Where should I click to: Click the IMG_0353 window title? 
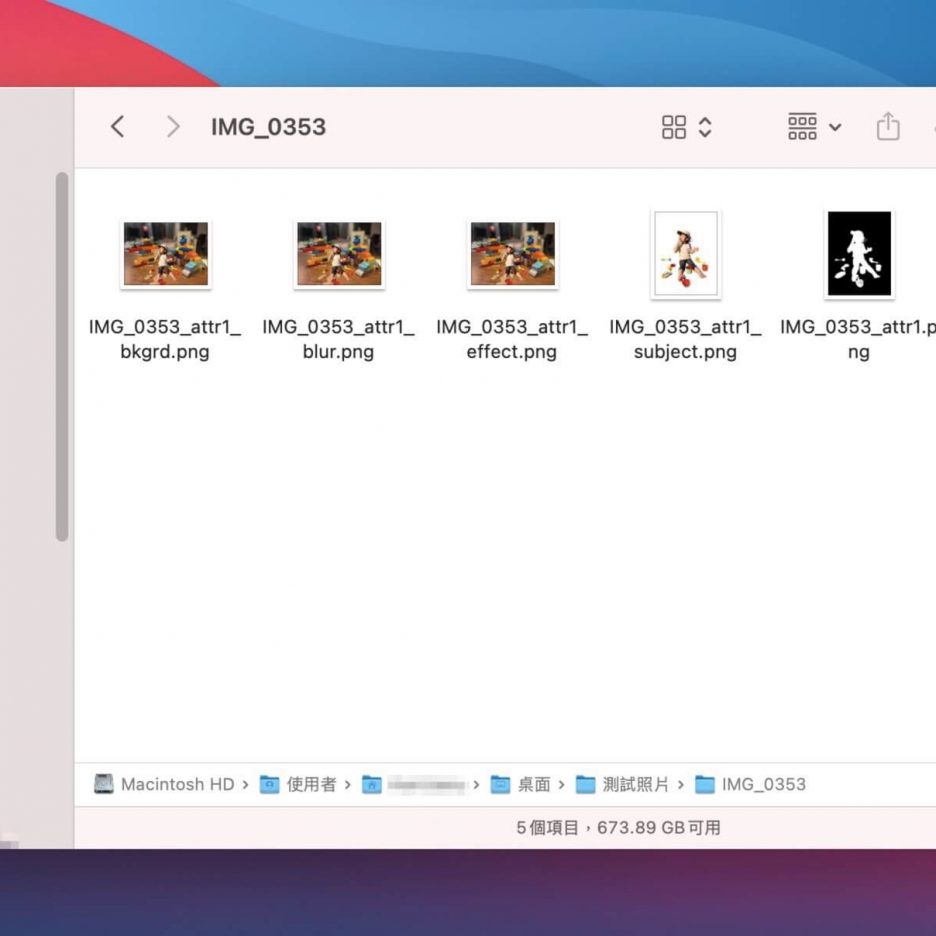(268, 127)
